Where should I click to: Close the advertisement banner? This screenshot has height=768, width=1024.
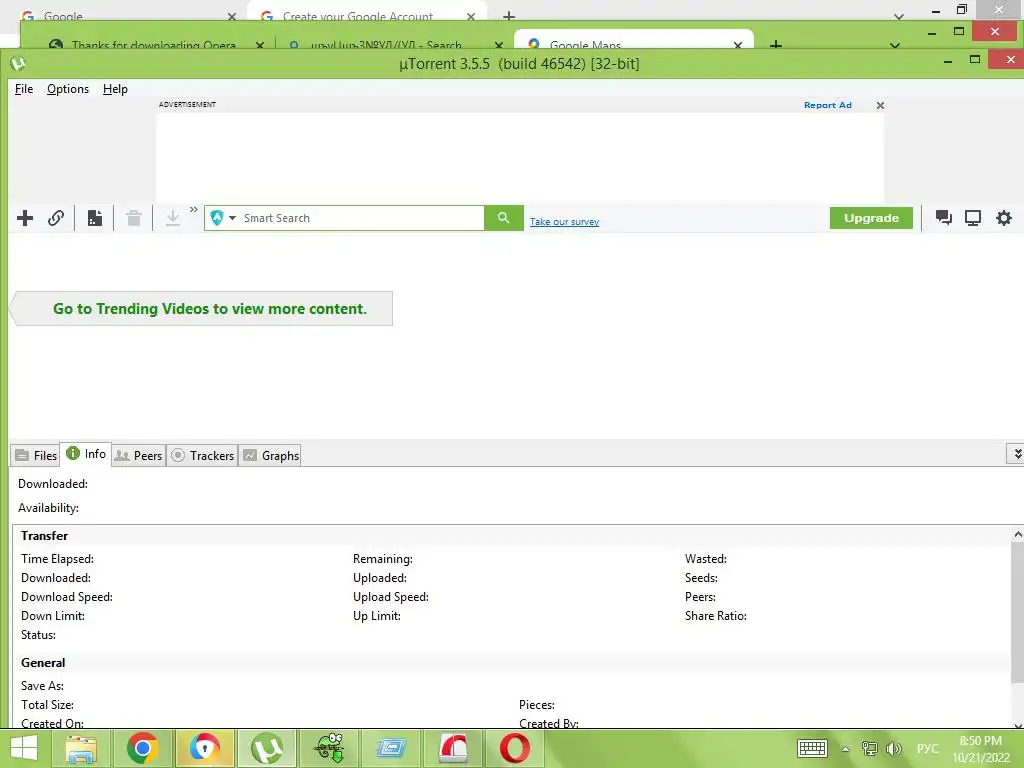pyautogui.click(x=880, y=105)
